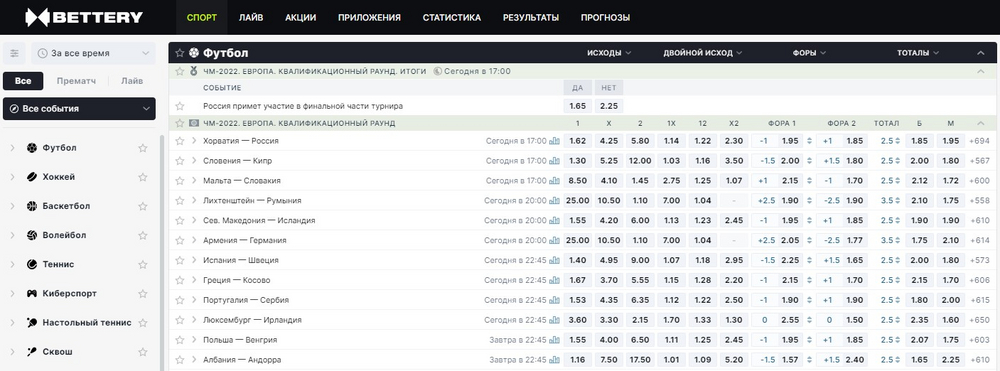Open the Результаты menu item
Screen dimensions: 1000x371
(531, 17)
